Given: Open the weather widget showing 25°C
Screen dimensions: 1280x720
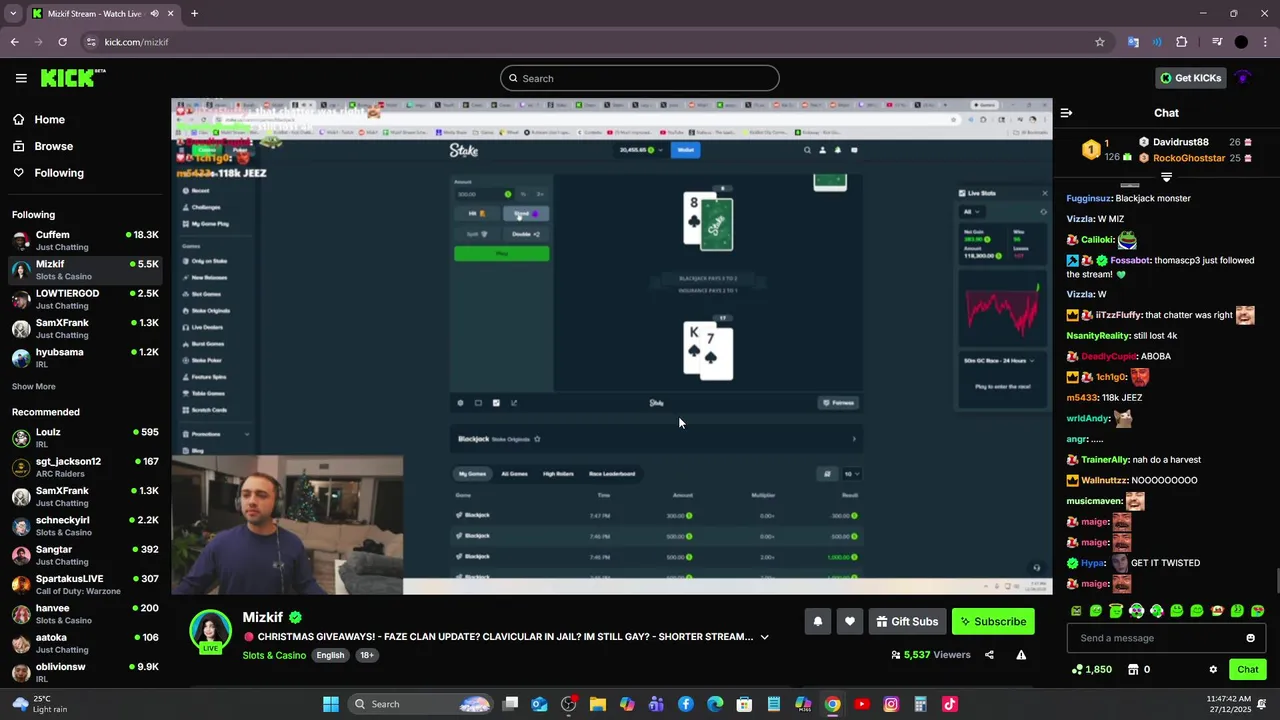Looking at the screenshot, I should tap(40, 704).
